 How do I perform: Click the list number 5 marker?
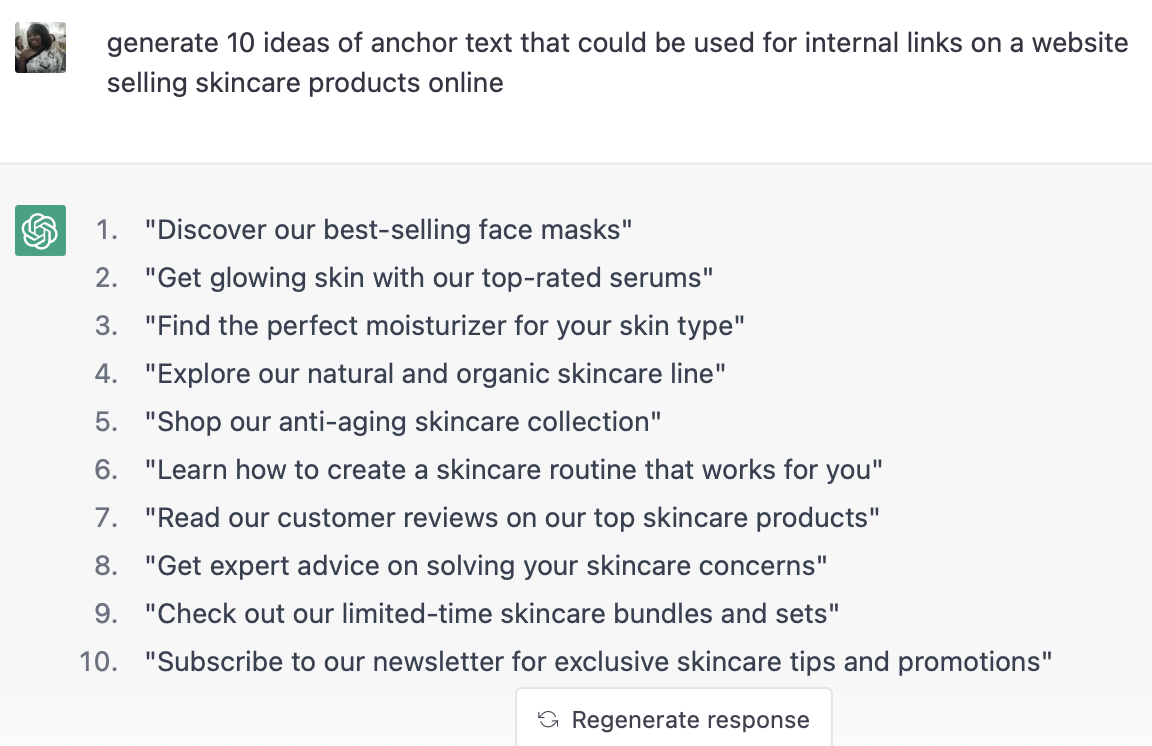click(106, 422)
